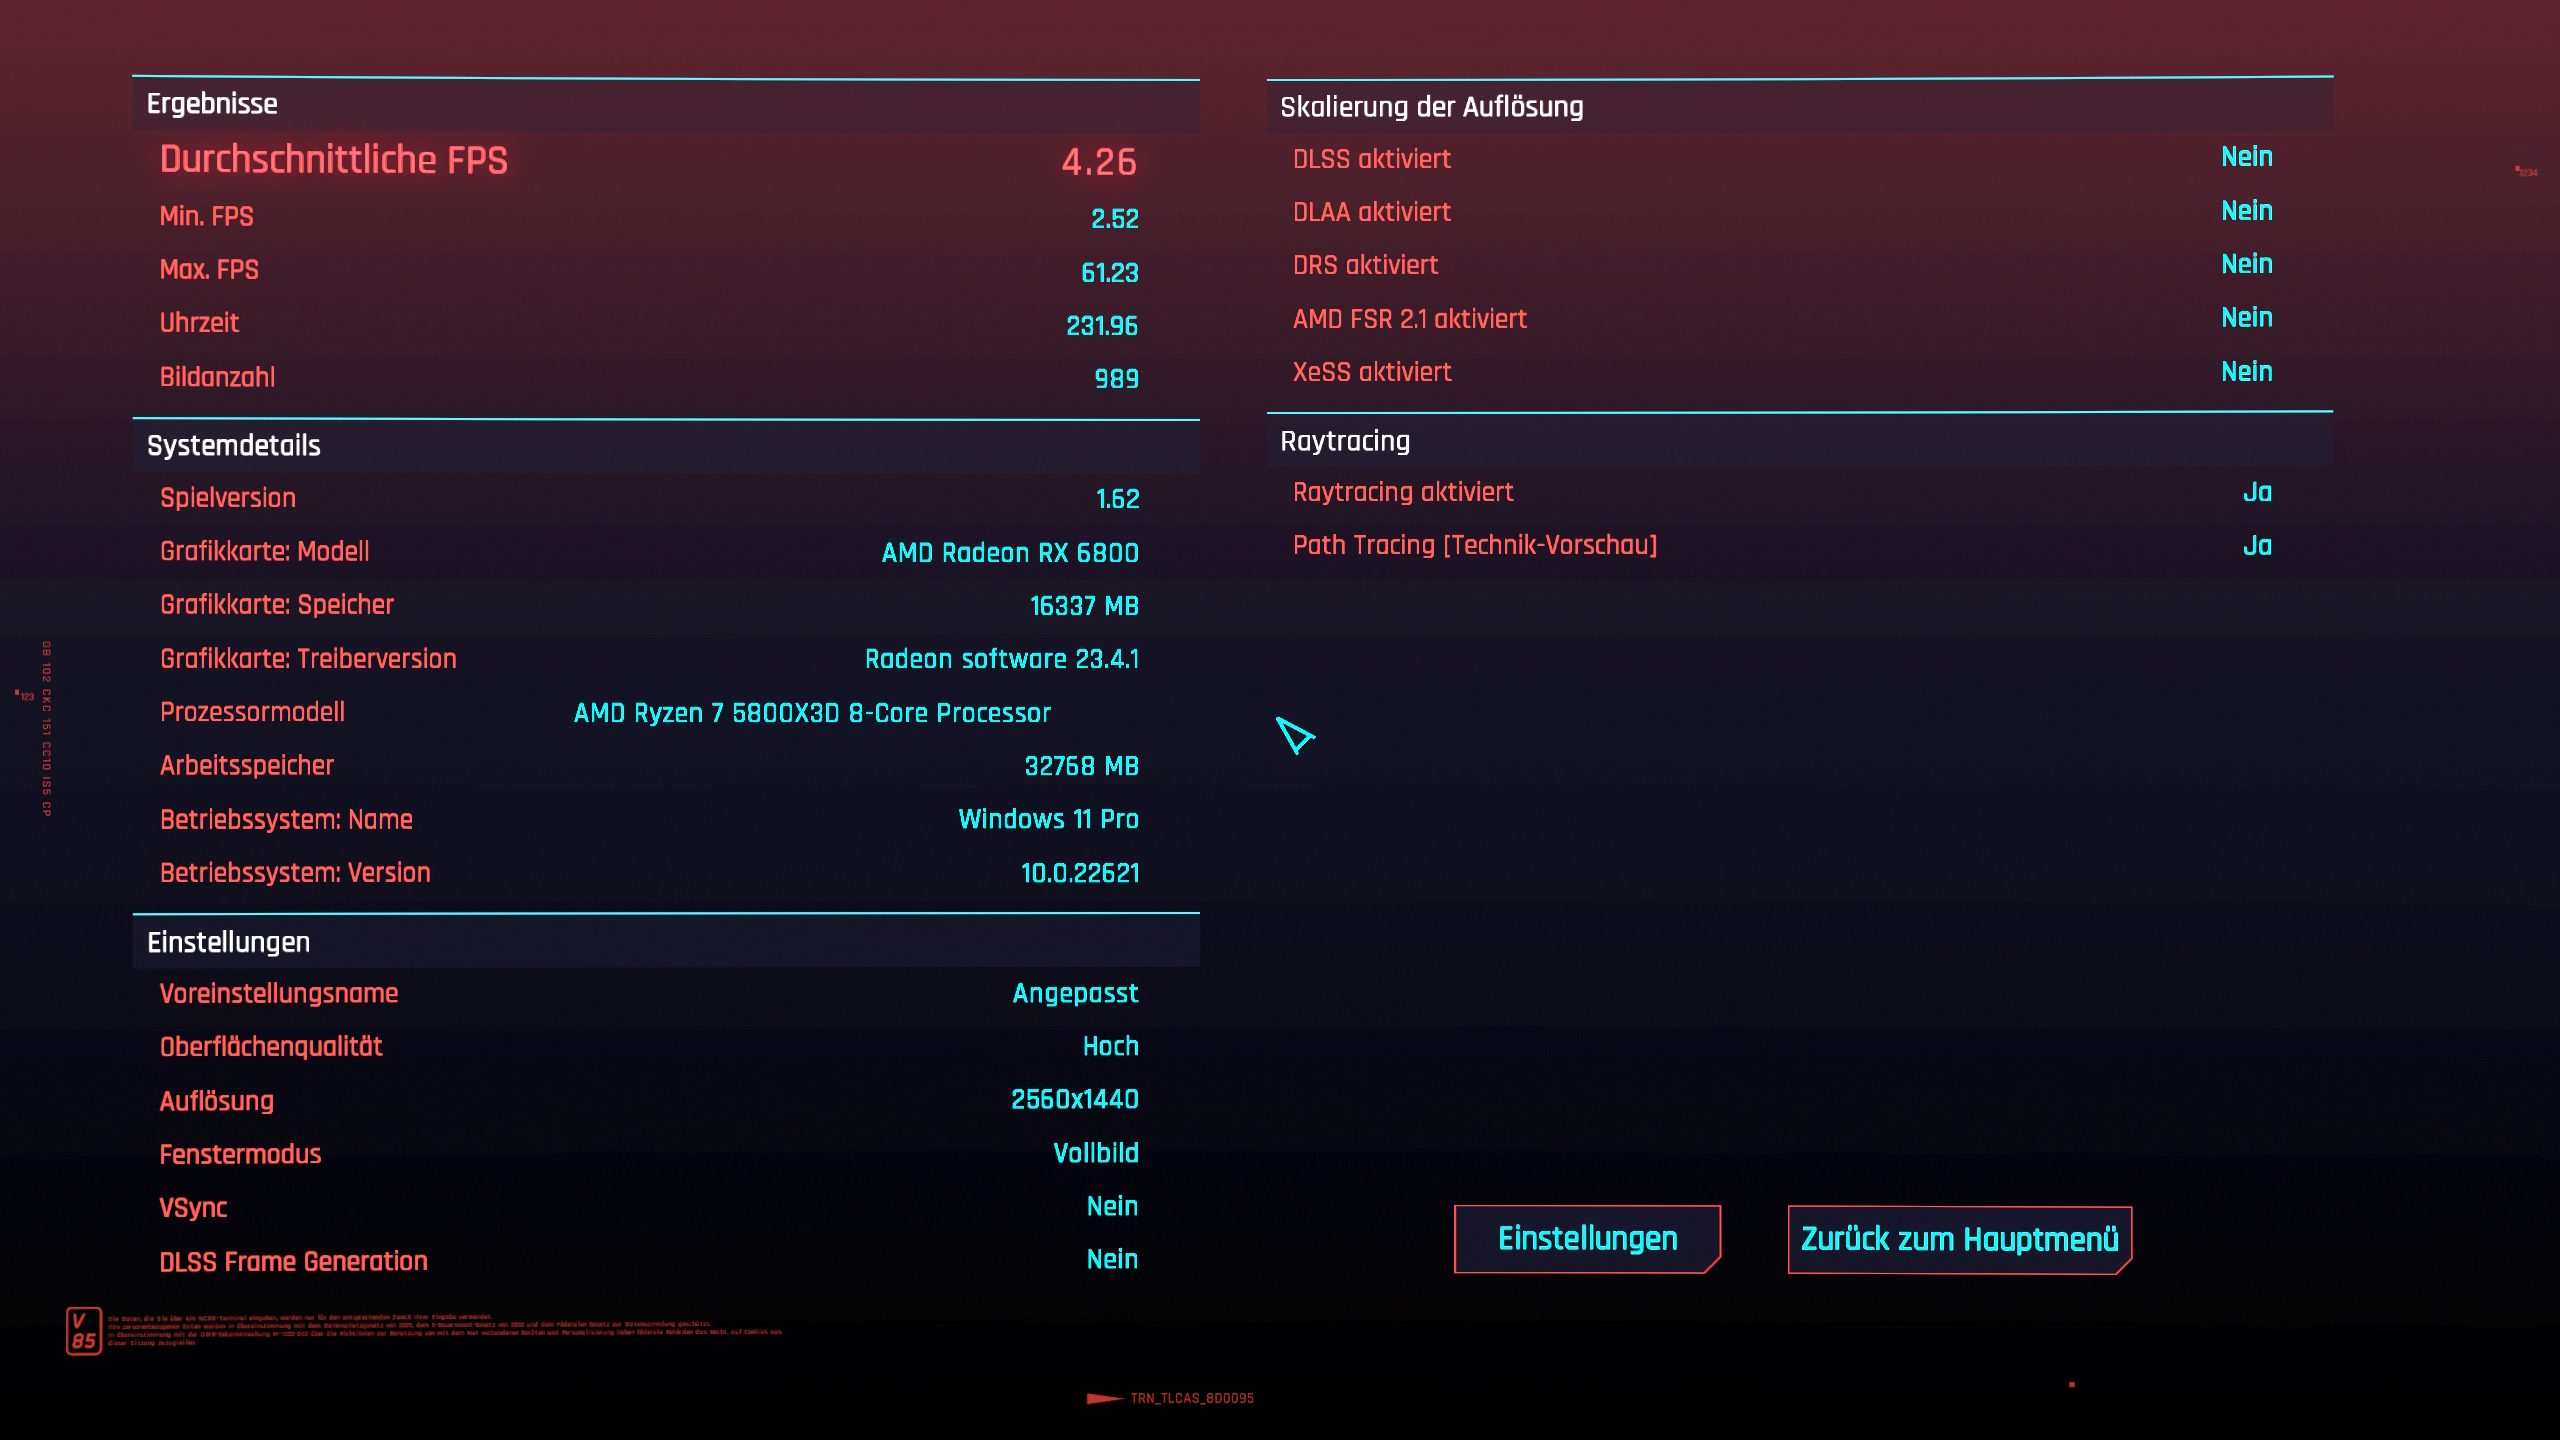
Task: Click the Path Tracing Ja value
Action: (2256, 546)
